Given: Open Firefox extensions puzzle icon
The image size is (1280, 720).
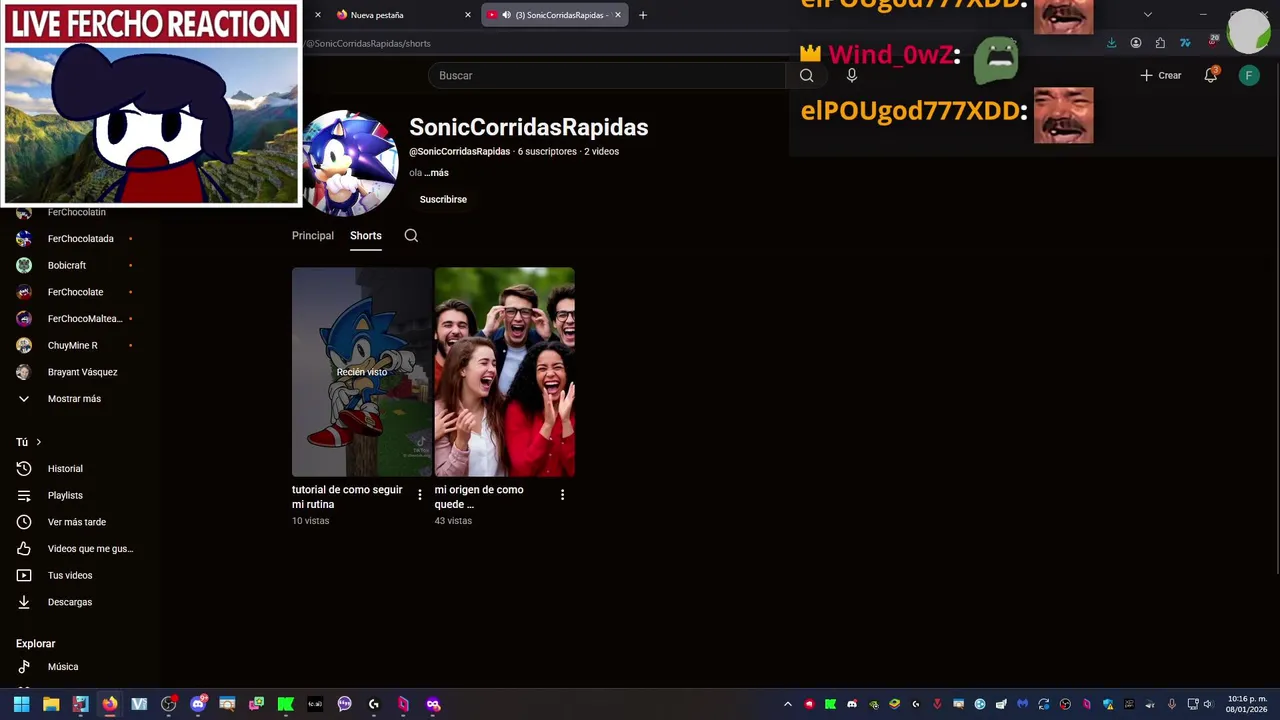Looking at the screenshot, I should click(1160, 43).
